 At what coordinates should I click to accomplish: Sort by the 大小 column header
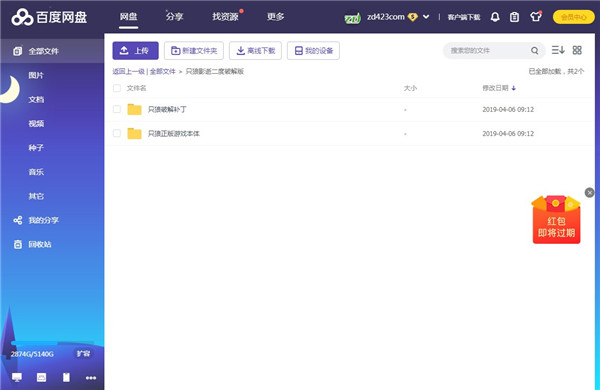click(410, 88)
